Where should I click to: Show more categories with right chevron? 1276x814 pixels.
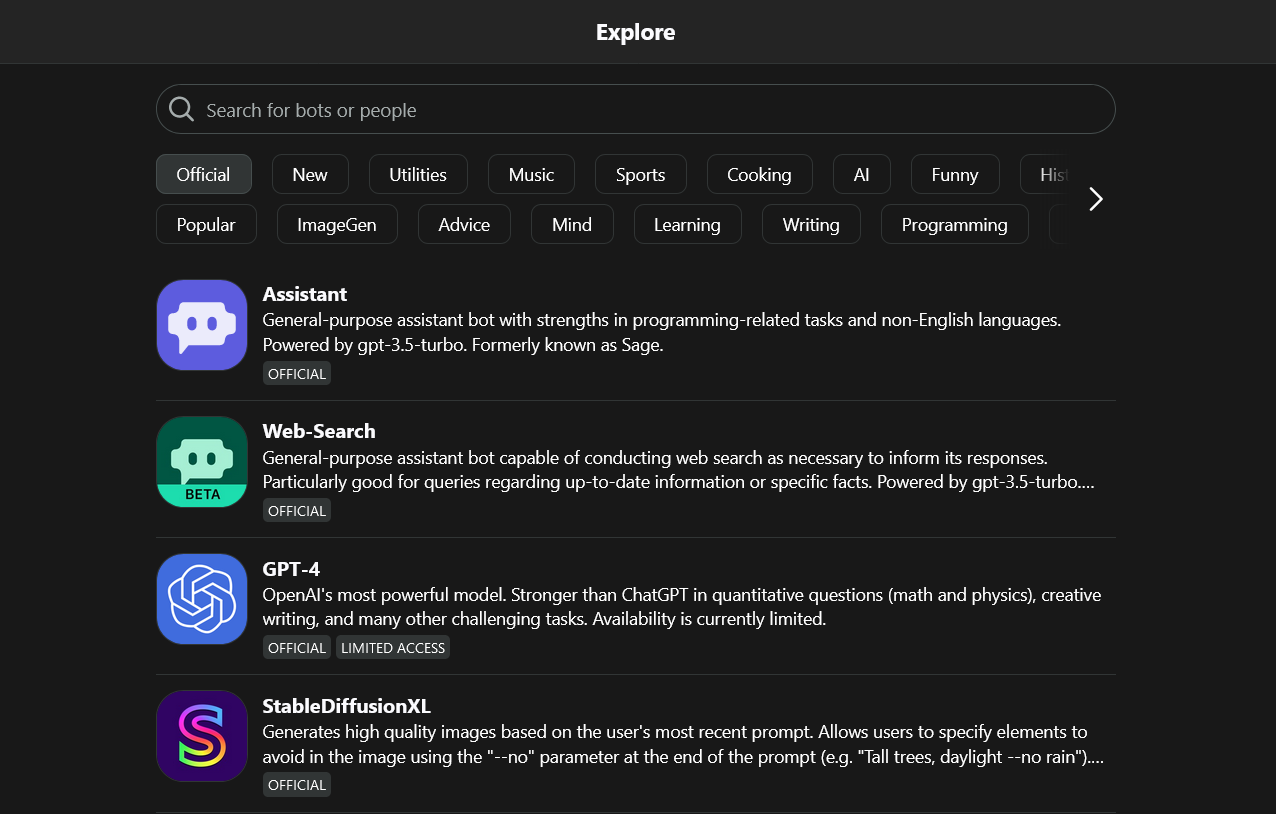(x=1096, y=199)
